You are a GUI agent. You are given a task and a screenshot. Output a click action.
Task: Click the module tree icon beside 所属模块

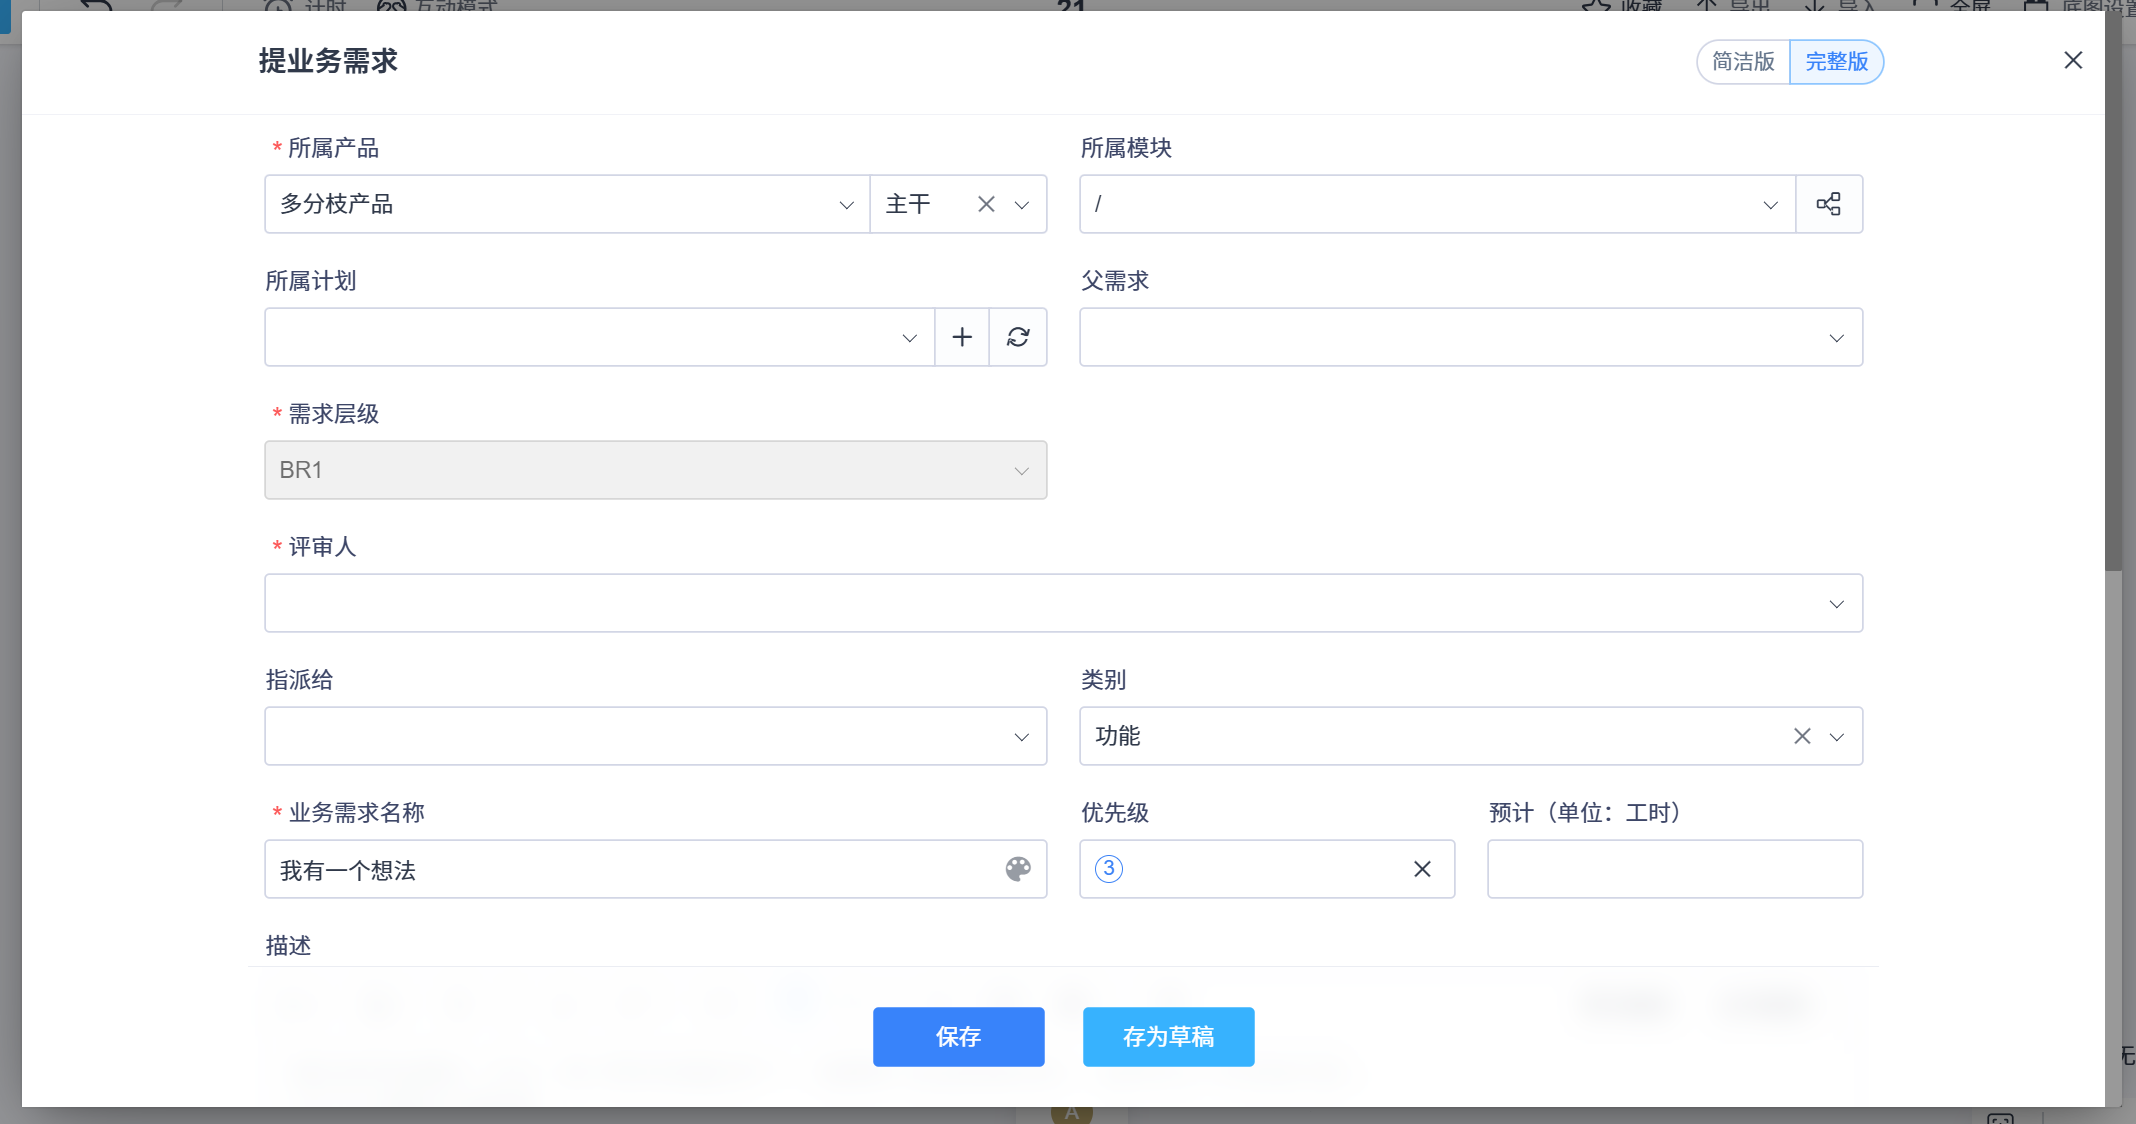click(1828, 204)
